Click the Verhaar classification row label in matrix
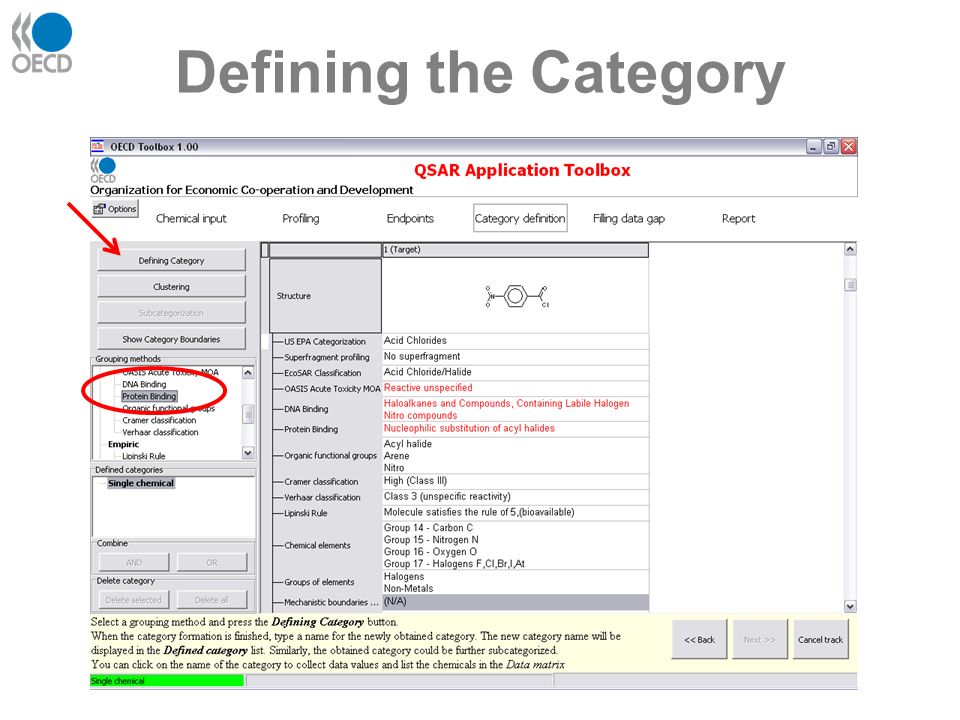This screenshot has width=960, height=720. (x=323, y=498)
